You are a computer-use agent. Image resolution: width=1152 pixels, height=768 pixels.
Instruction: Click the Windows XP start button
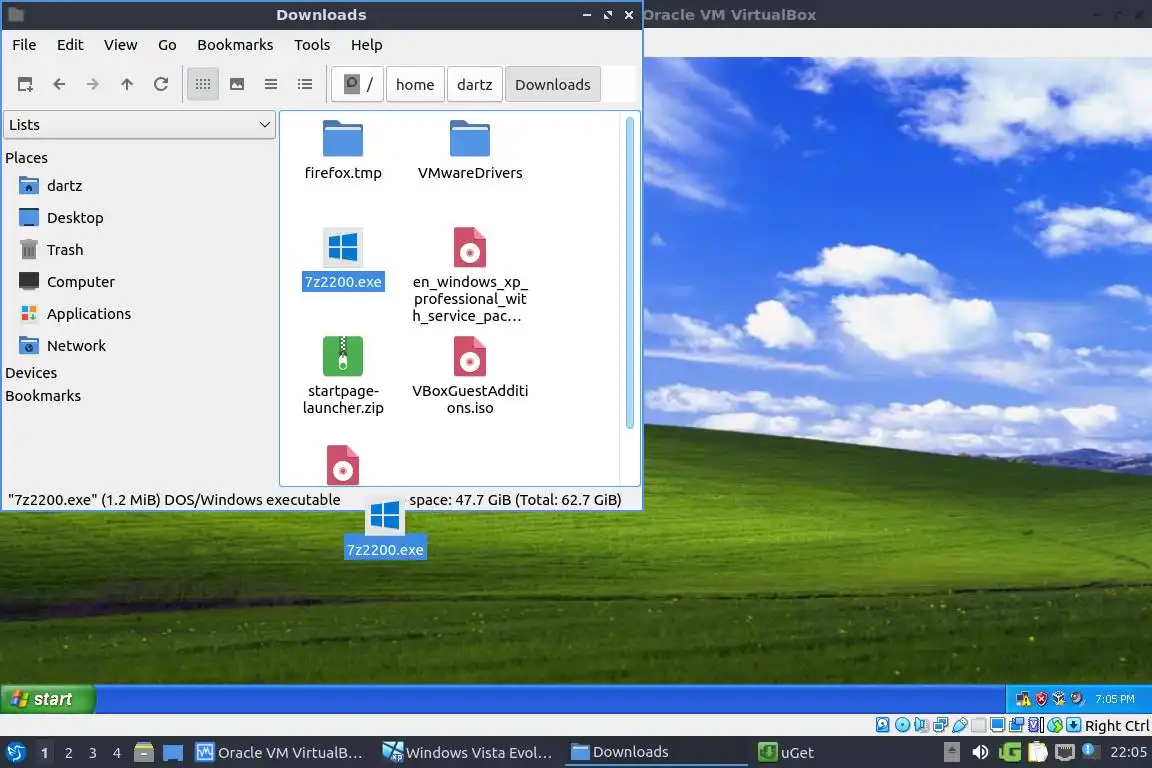click(x=48, y=699)
